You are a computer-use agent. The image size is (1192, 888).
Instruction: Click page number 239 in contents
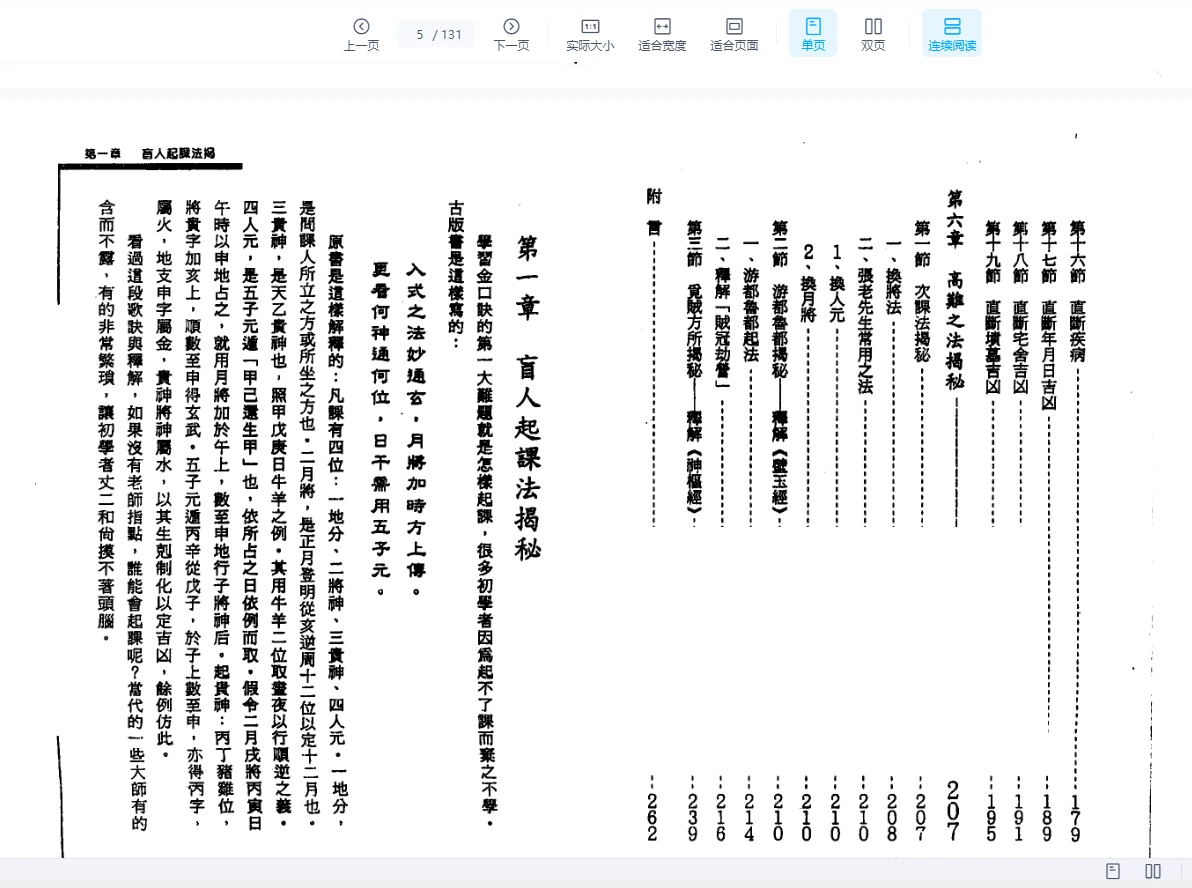point(693,817)
